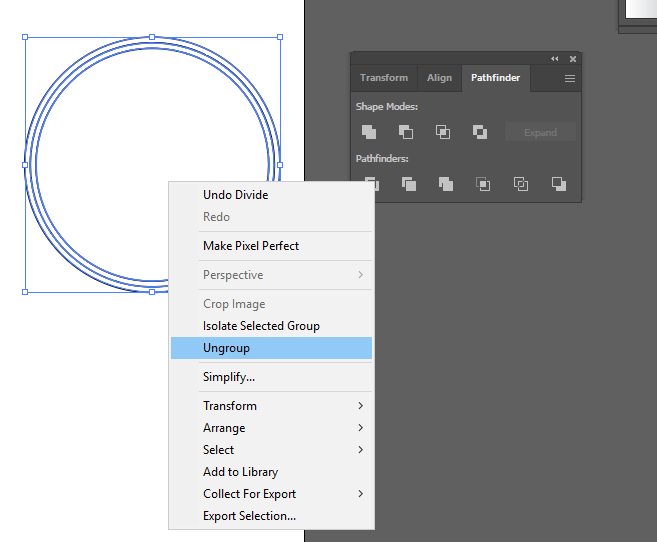
Task: Switch to the Transform tab
Action: 384,78
